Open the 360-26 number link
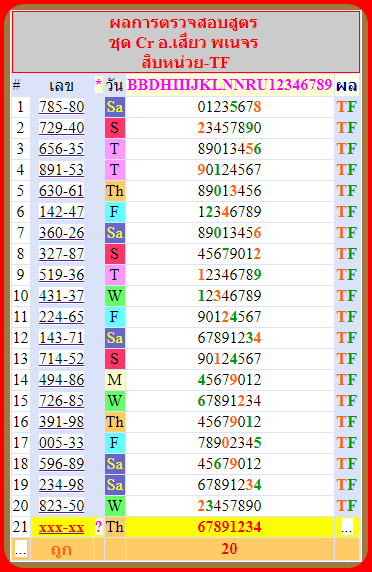The width and height of the screenshot is (372, 572). (61, 233)
